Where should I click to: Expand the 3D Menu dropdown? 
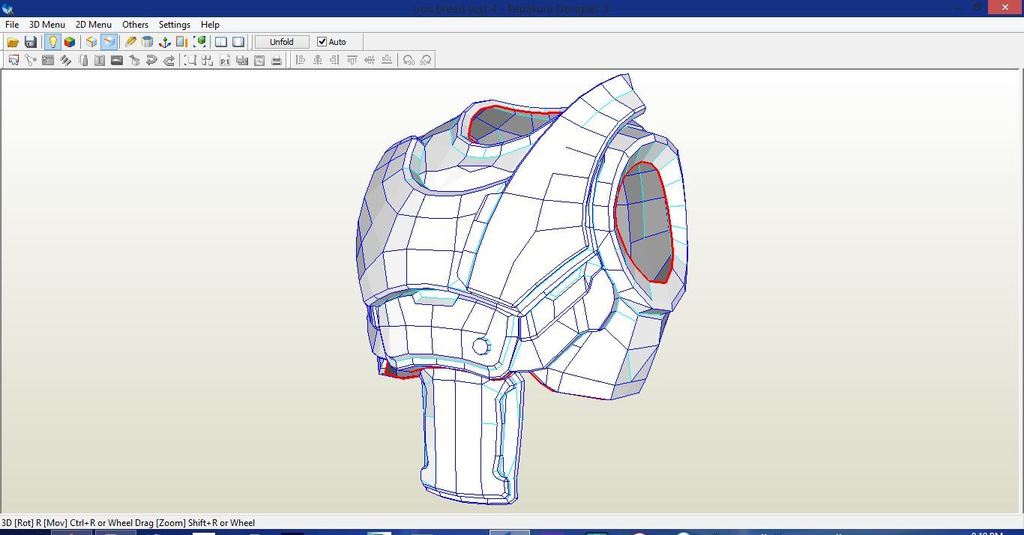tap(46, 24)
